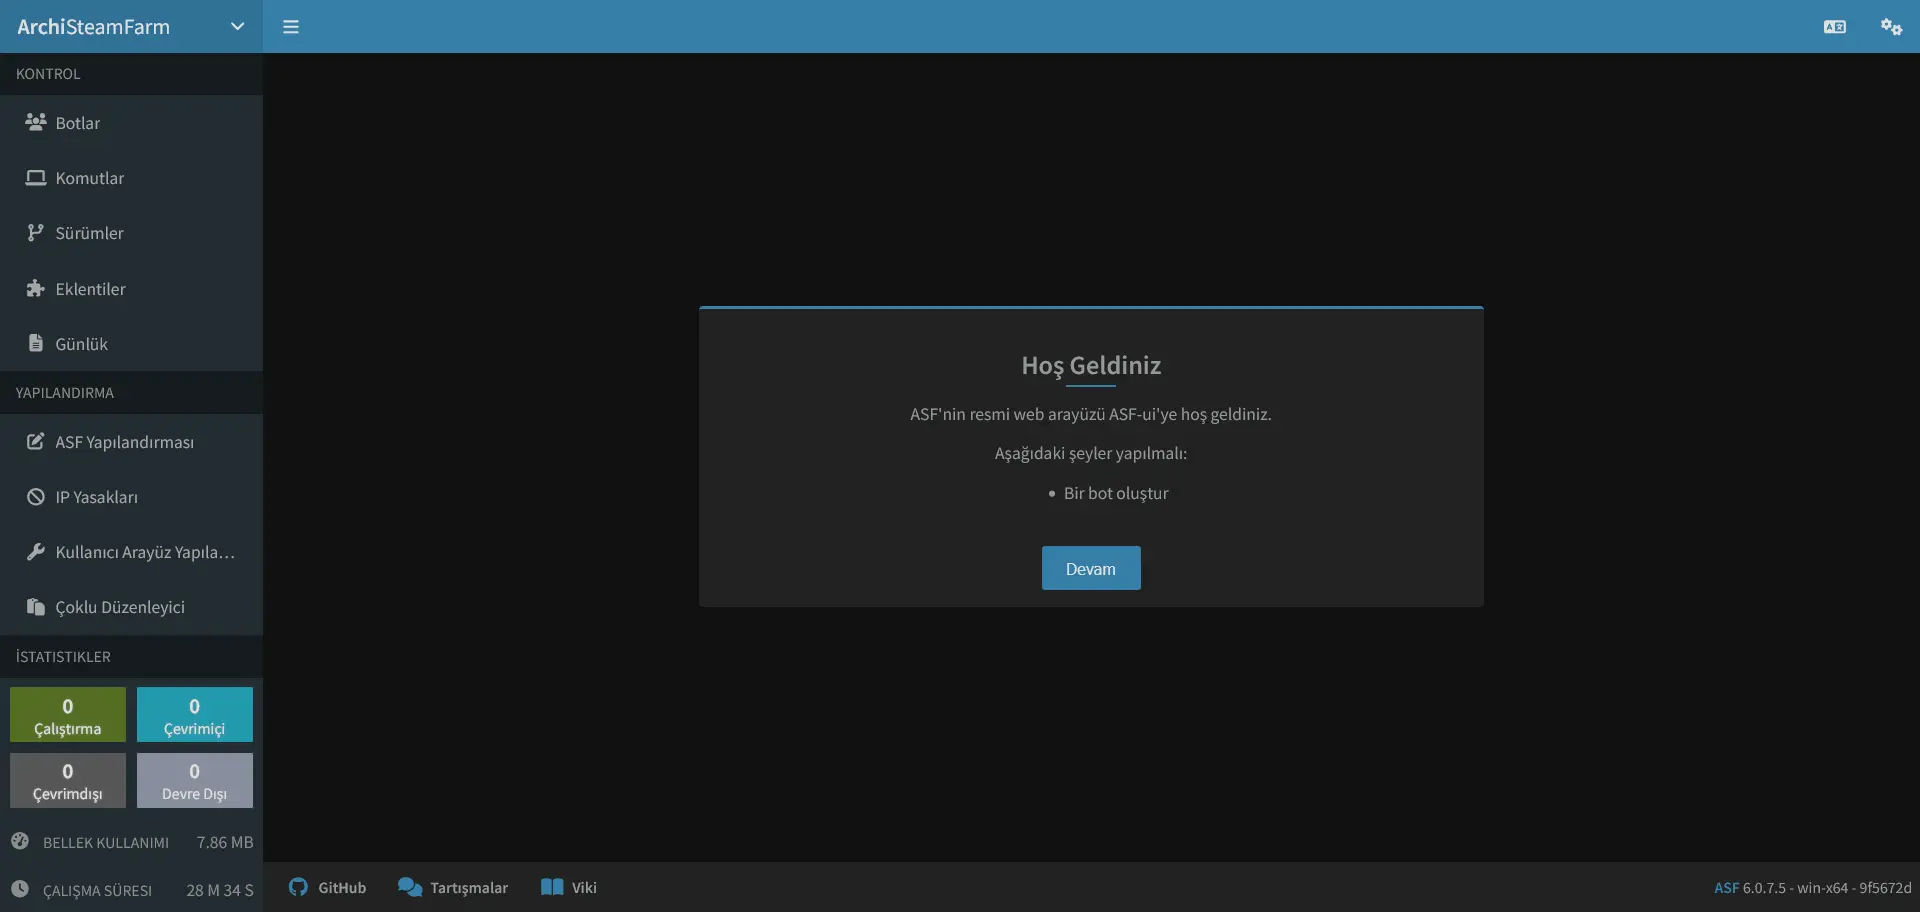This screenshot has width=1920, height=912.
Task: Open the GitHub link
Action: click(328, 887)
